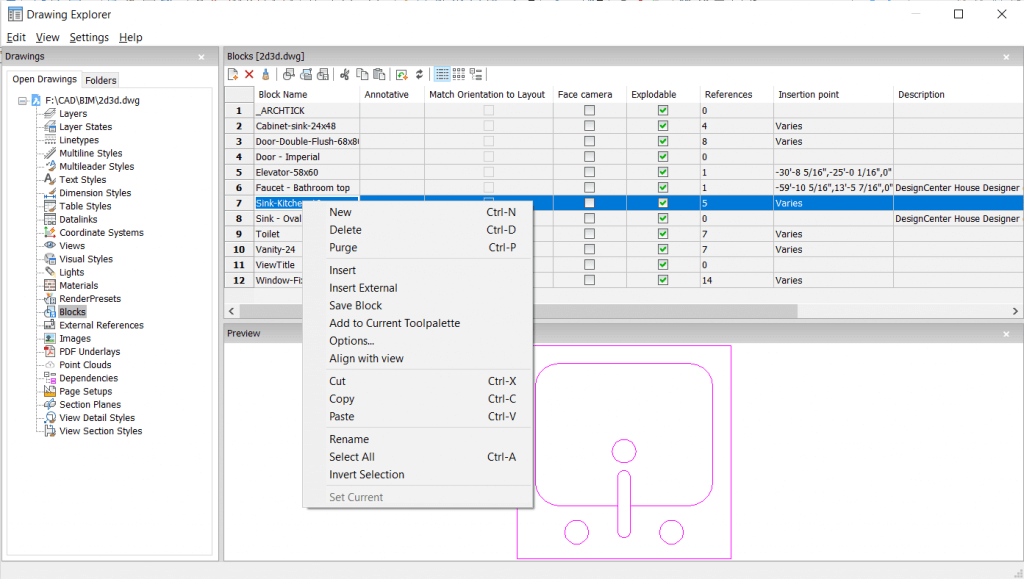Delete selected block with the red X icon

tap(249, 74)
